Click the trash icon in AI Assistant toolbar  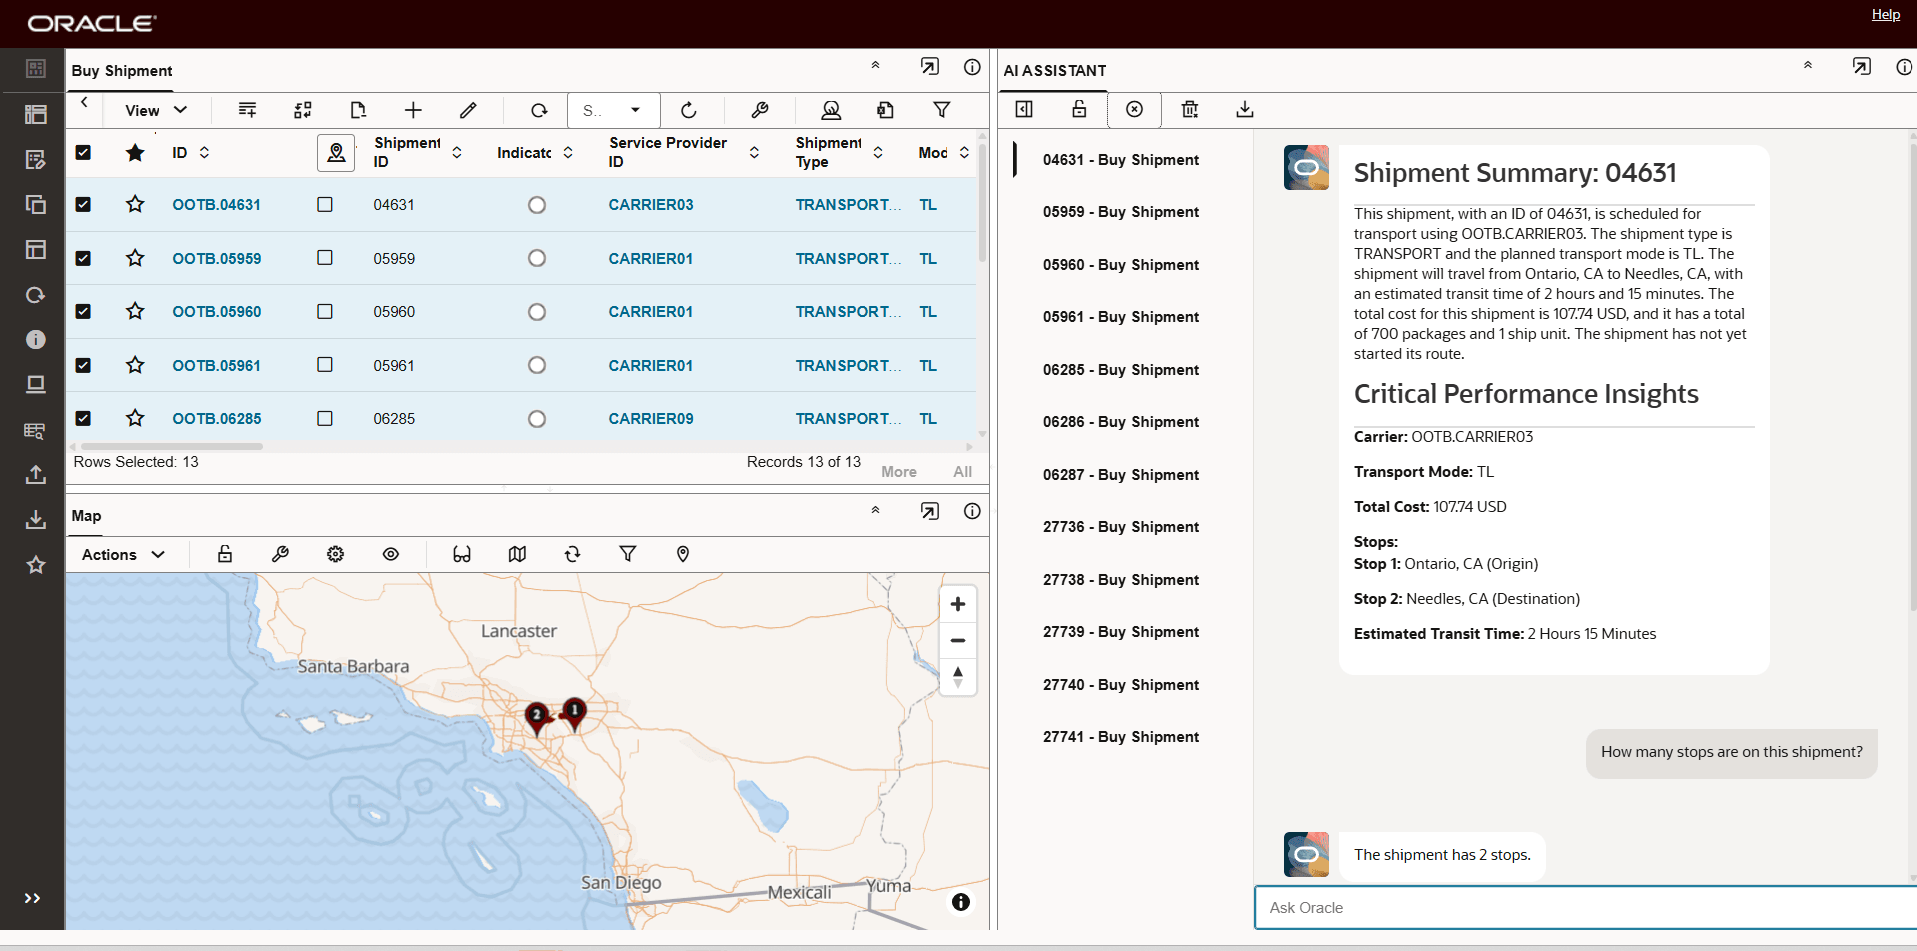1189,109
